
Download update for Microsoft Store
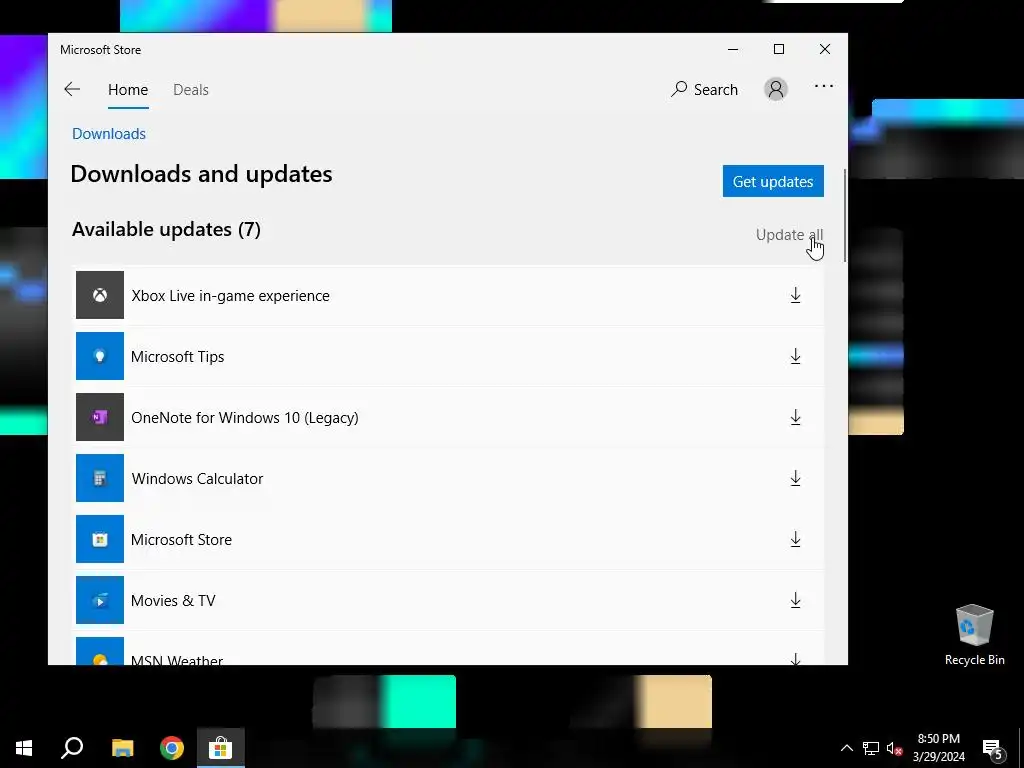click(795, 539)
